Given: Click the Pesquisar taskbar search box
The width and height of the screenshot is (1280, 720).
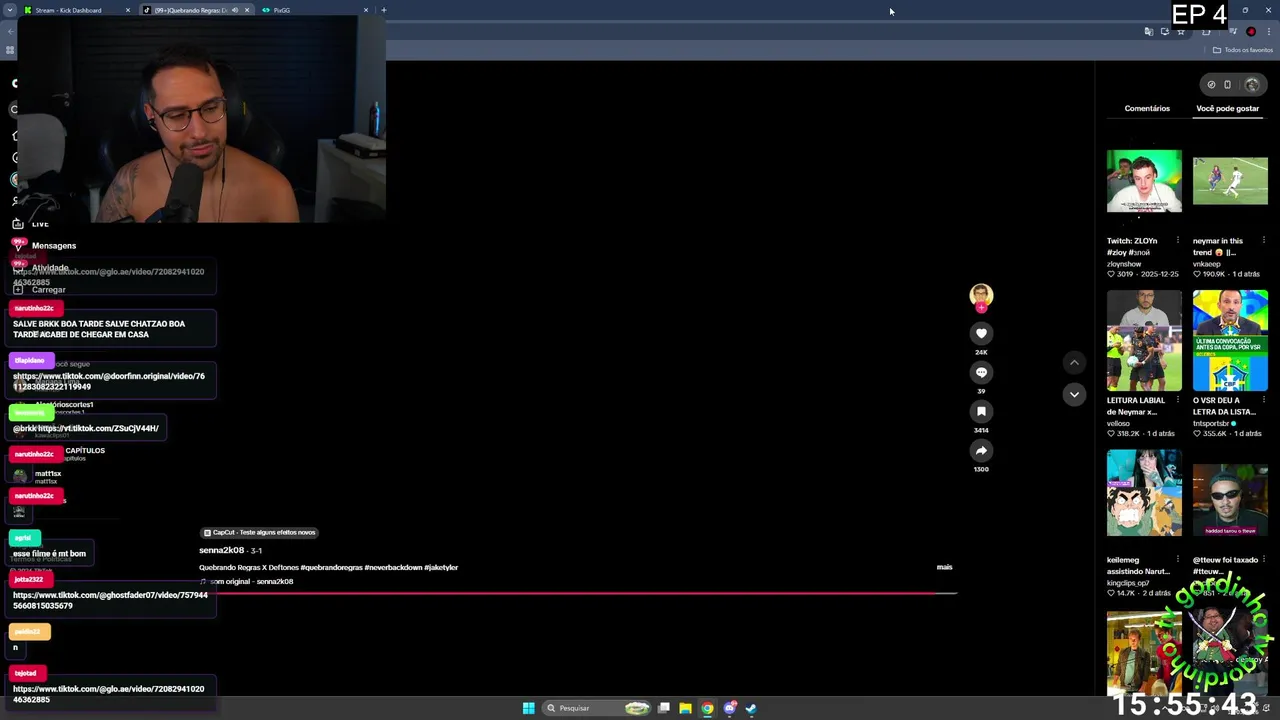Looking at the screenshot, I should pyautogui.click(x=596, y=708).
